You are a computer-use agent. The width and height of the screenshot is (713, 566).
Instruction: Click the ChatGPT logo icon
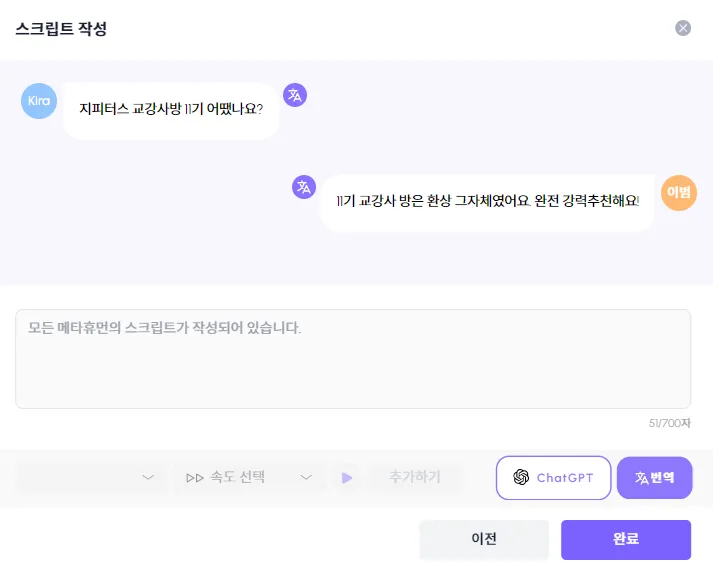pos(521,477)
